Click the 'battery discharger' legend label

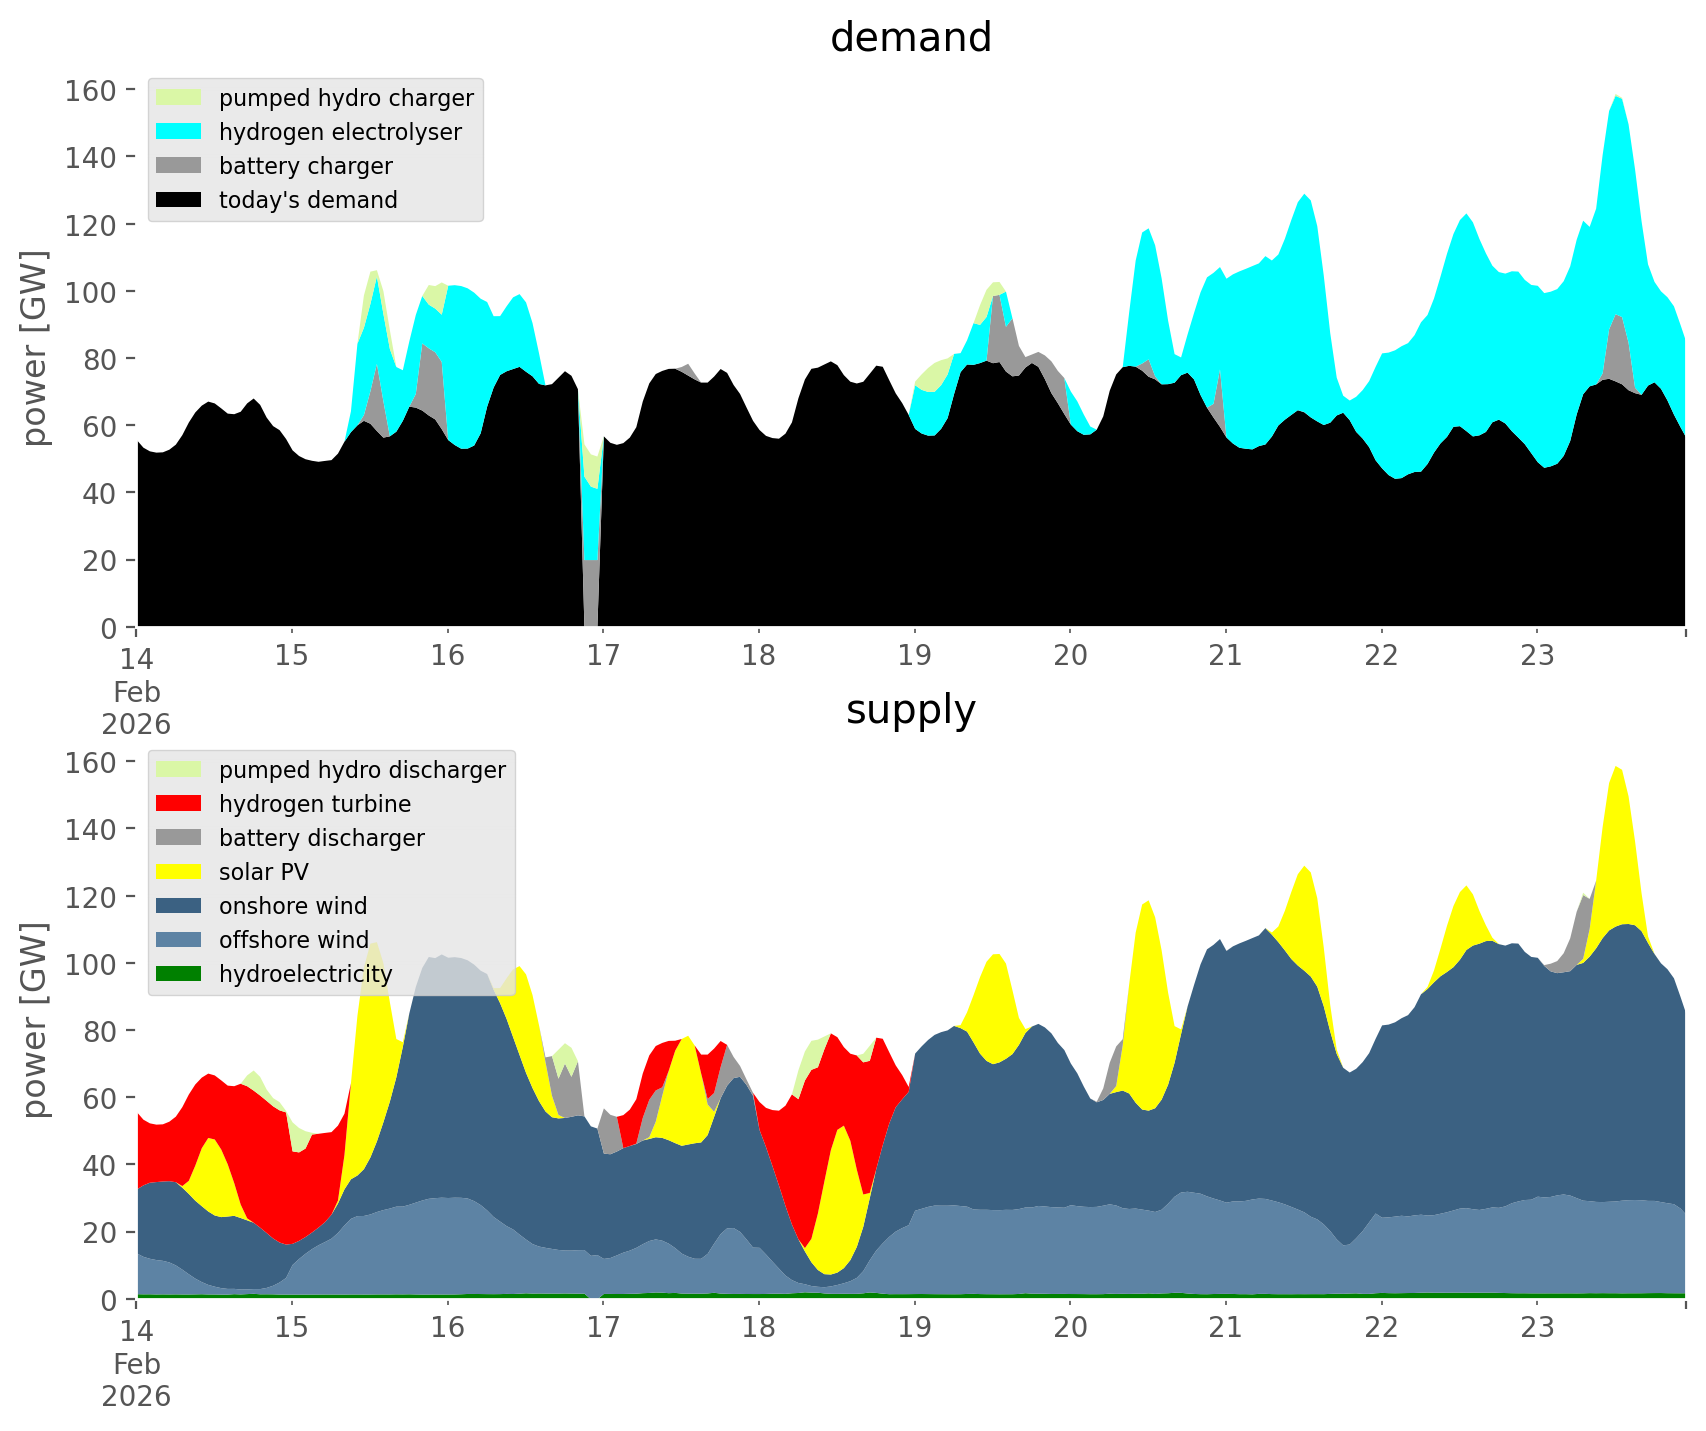pos(321,838)
